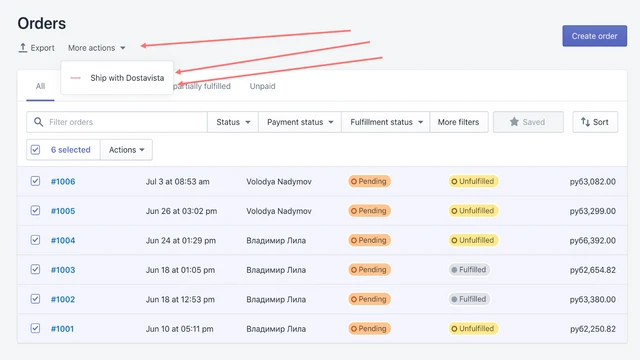This screenshot has height=360, width=640.
Task: Click the Pending badge for order #1006
Action: click(369, 181)
